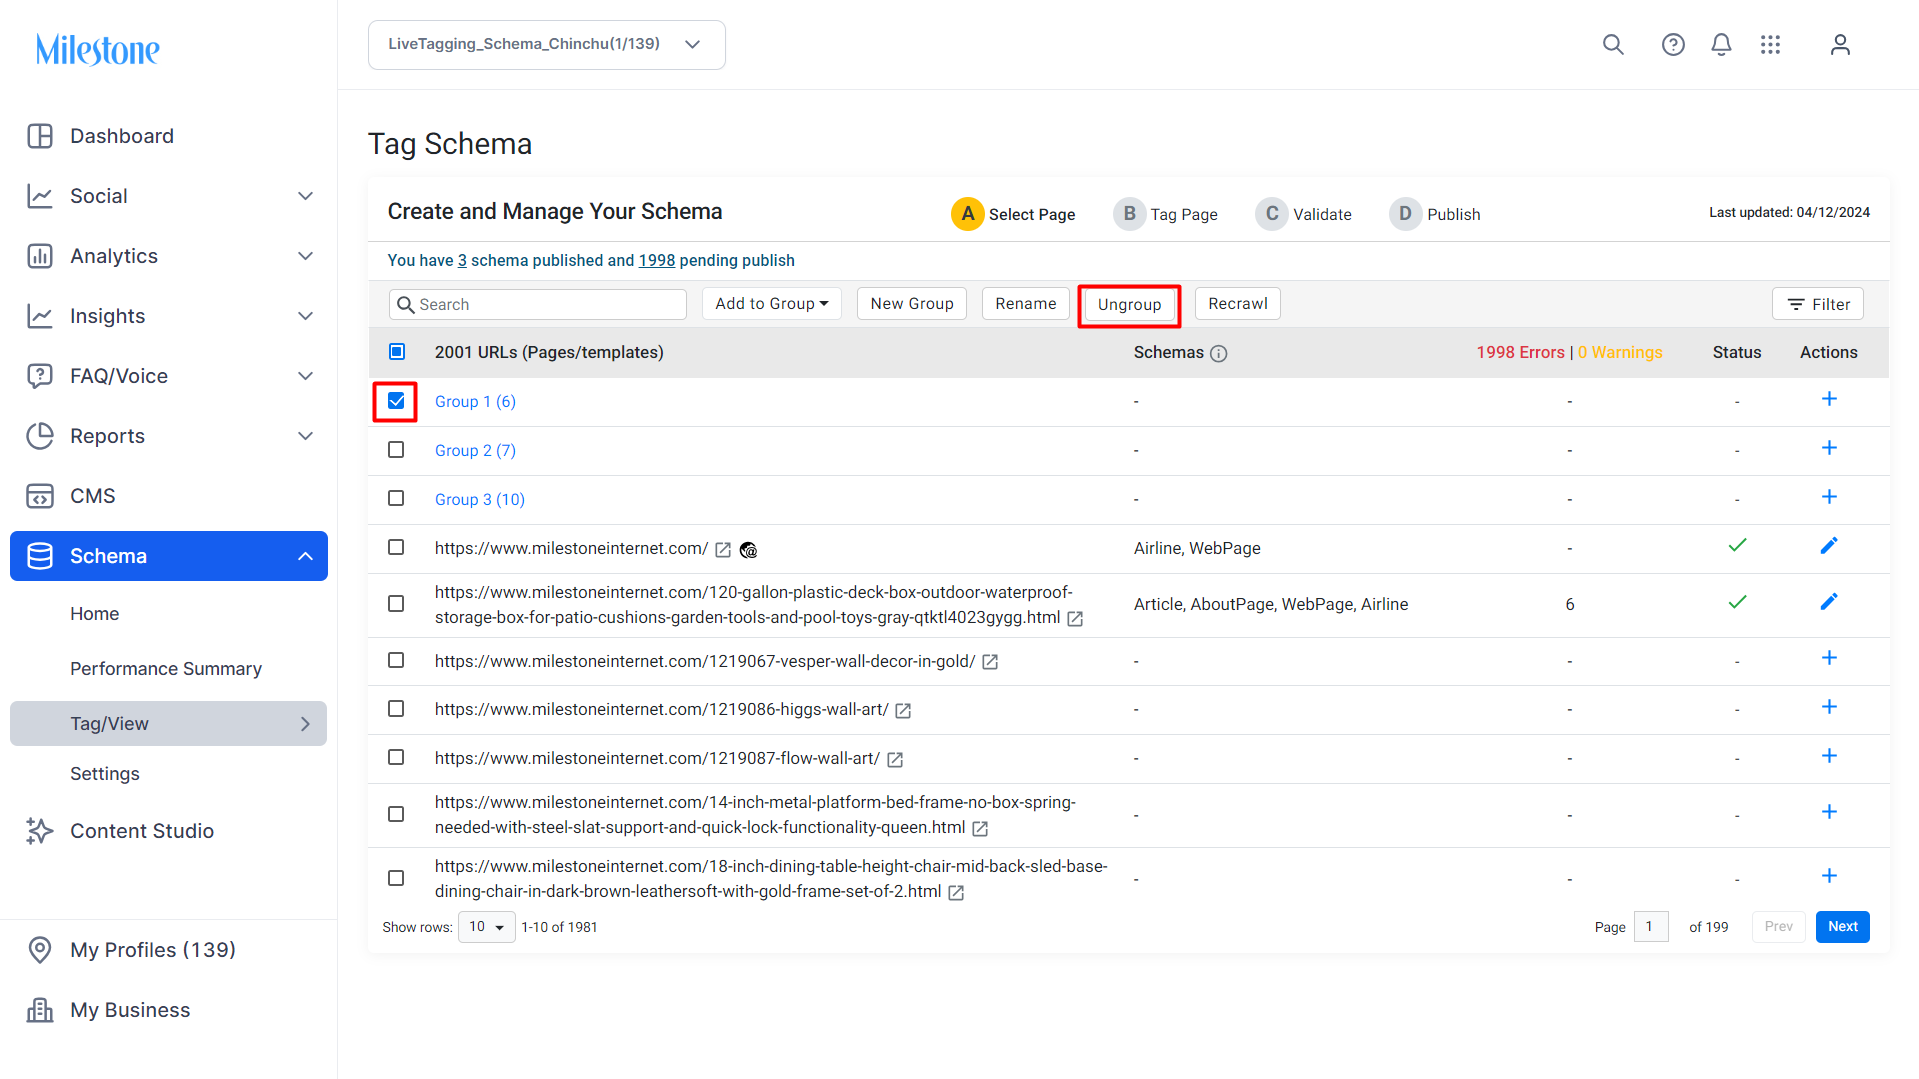Open the Show rows count dropdown
Image resolution: width=1919 pixels, height=1079 pixels.
(x=487, y=927)
